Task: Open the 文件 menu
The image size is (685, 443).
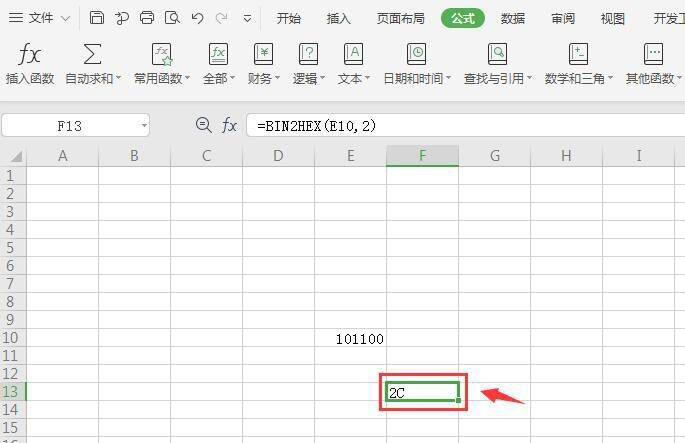Action: tap(39, 18)
